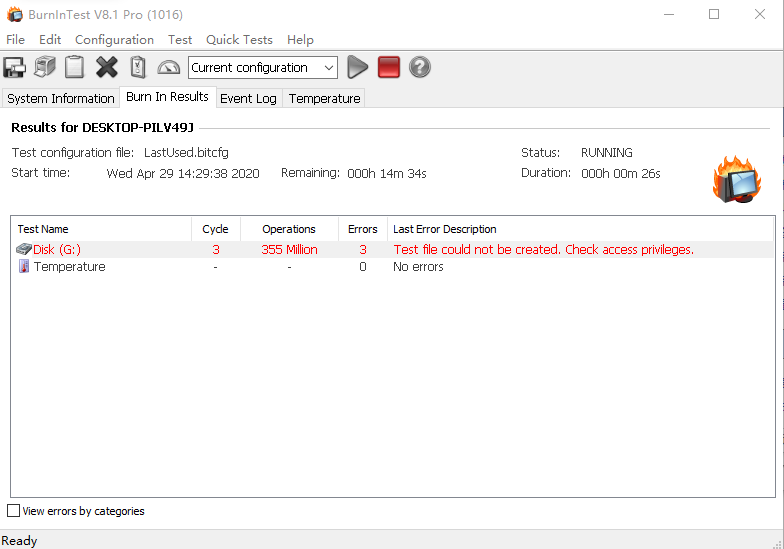Click the Disk (G:) drive icon

coord(24,249)
